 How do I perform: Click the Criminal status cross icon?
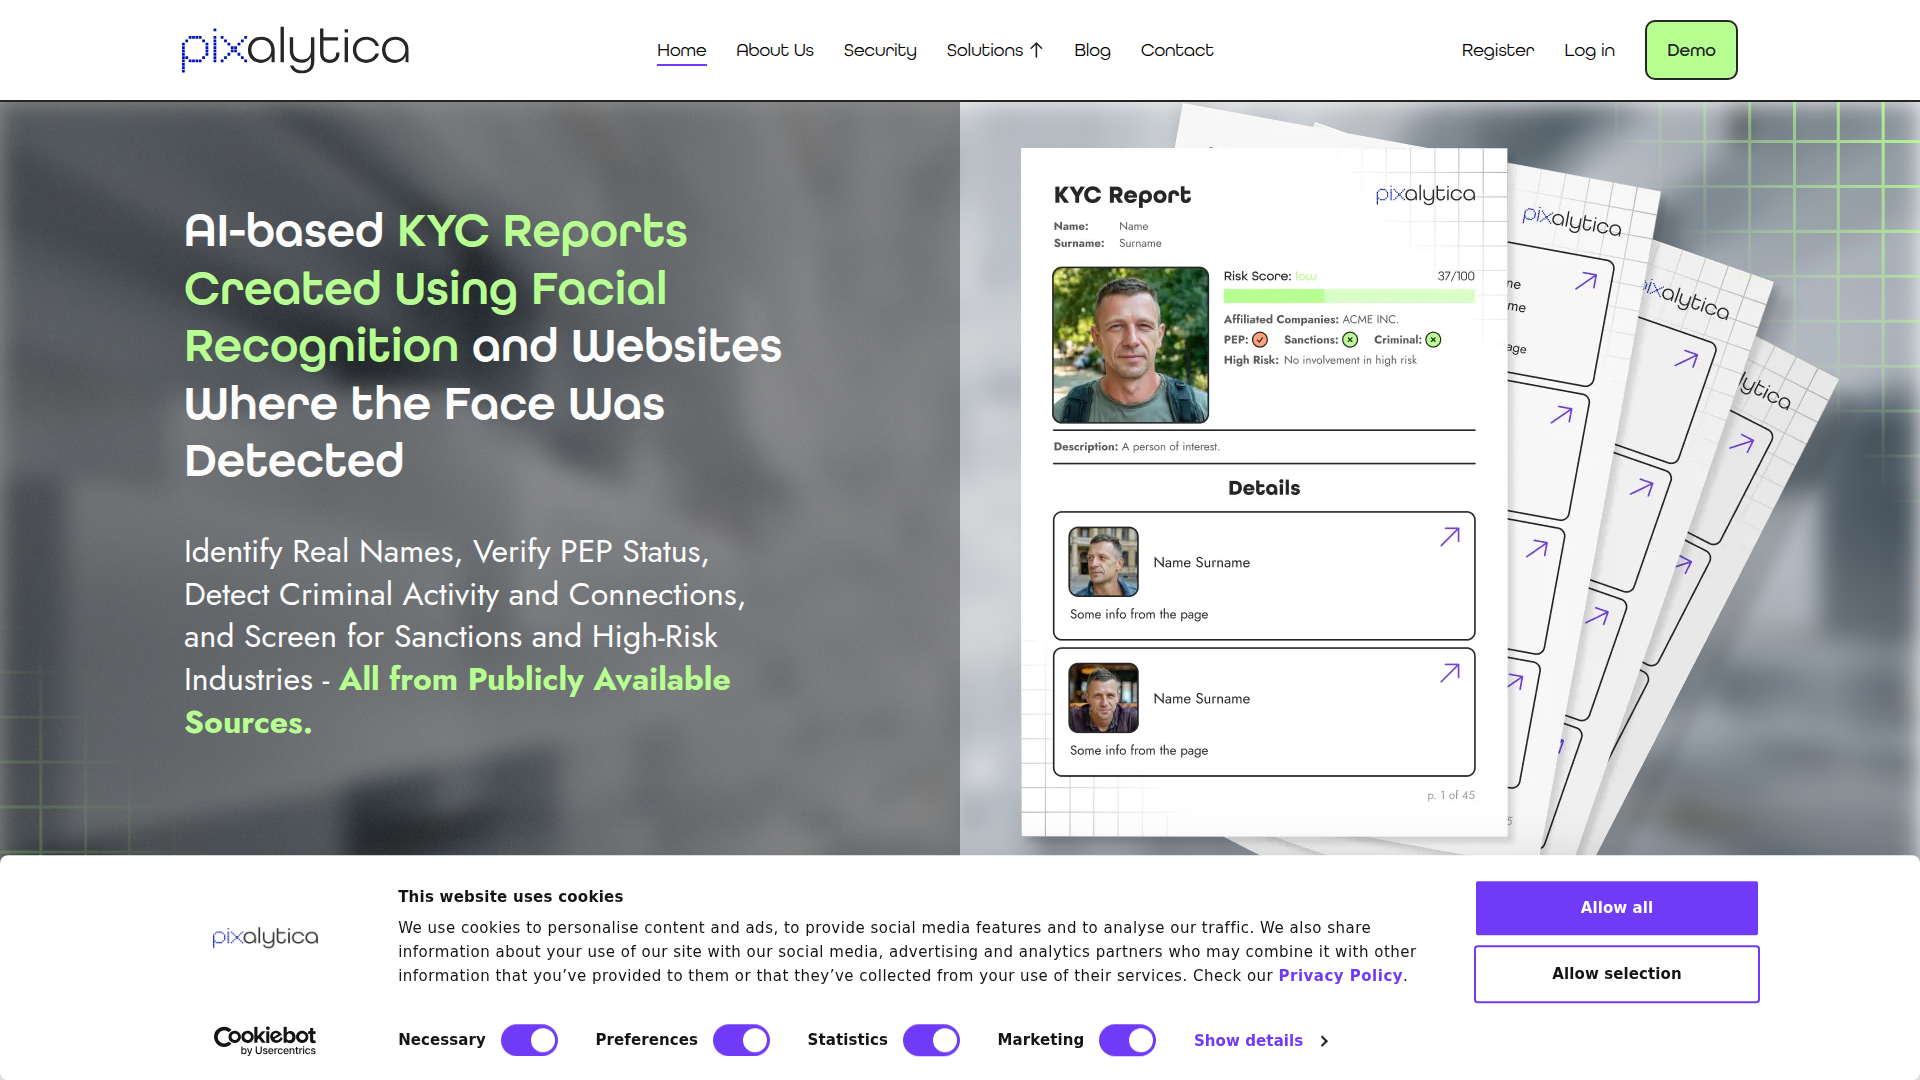pyautogui.click(x=1433, y=340)
